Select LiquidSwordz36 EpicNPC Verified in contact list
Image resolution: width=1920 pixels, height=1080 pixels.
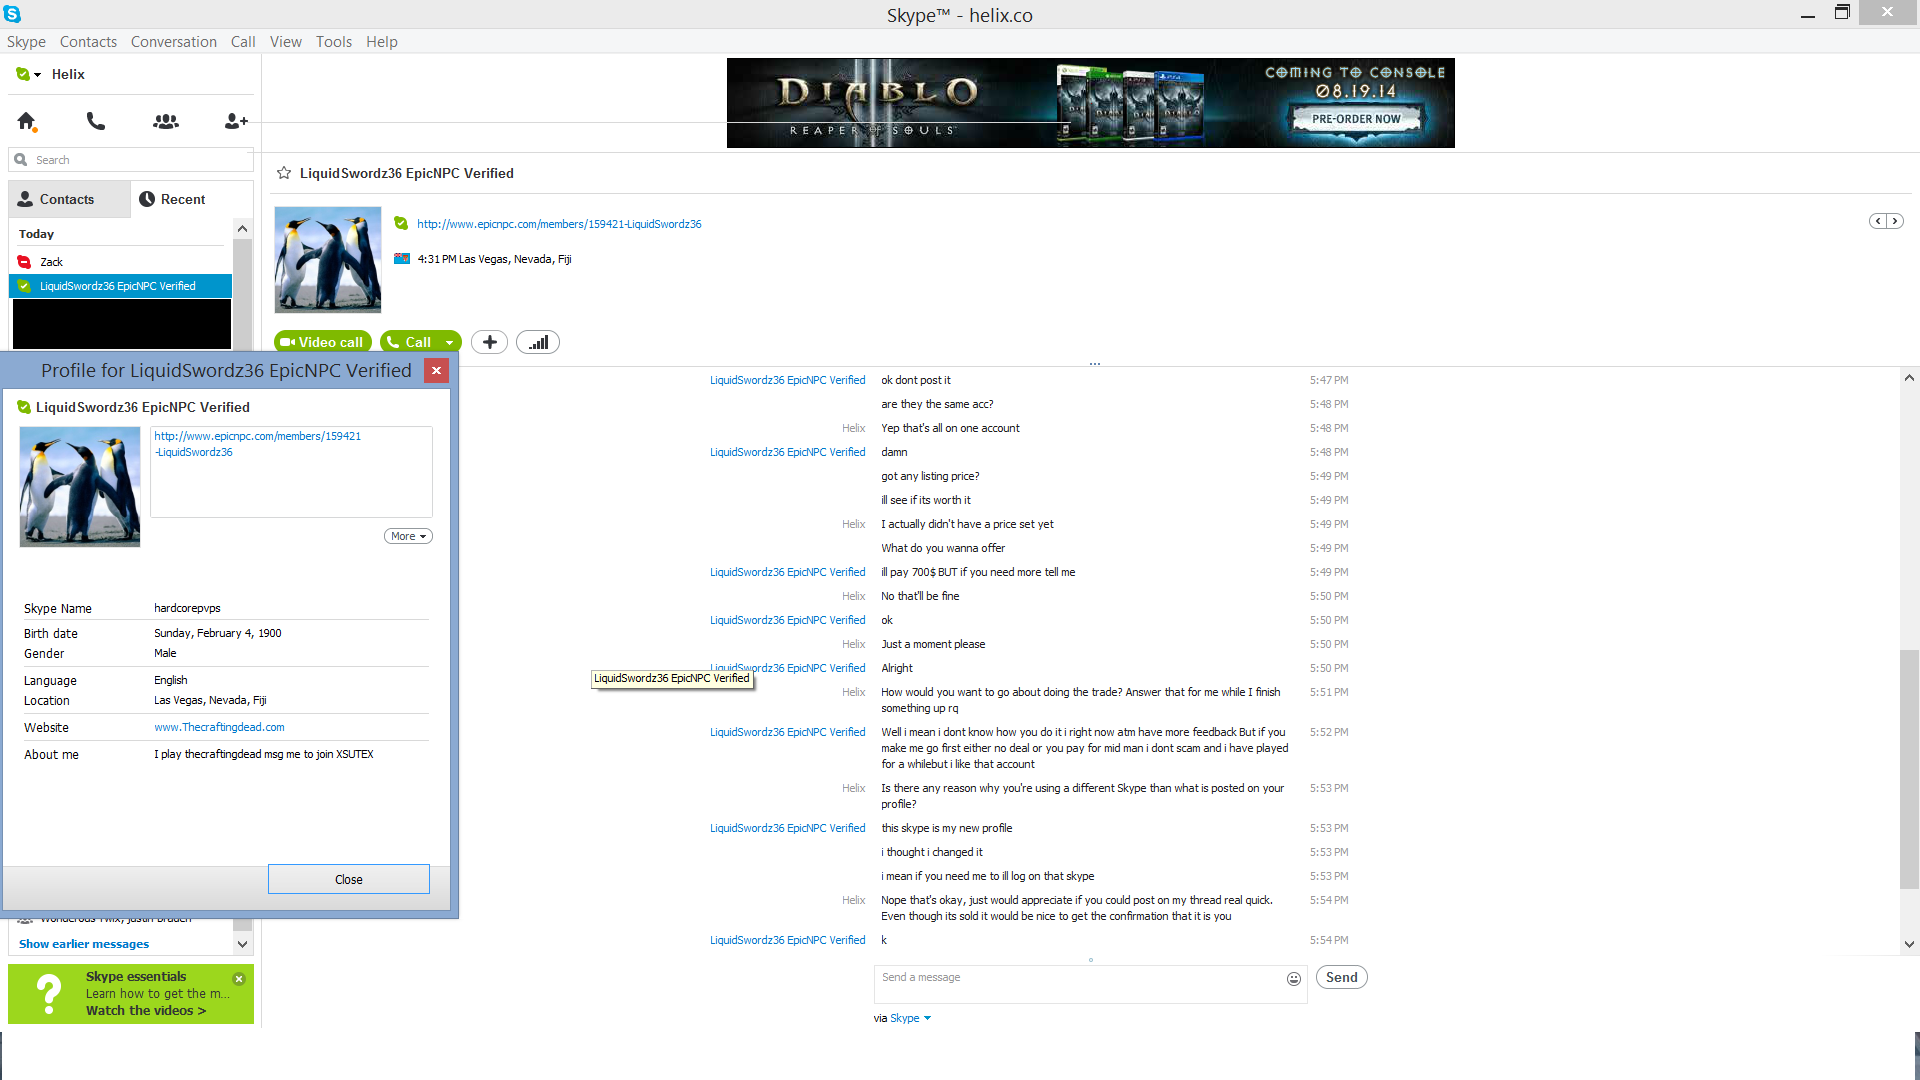(120, 286)
